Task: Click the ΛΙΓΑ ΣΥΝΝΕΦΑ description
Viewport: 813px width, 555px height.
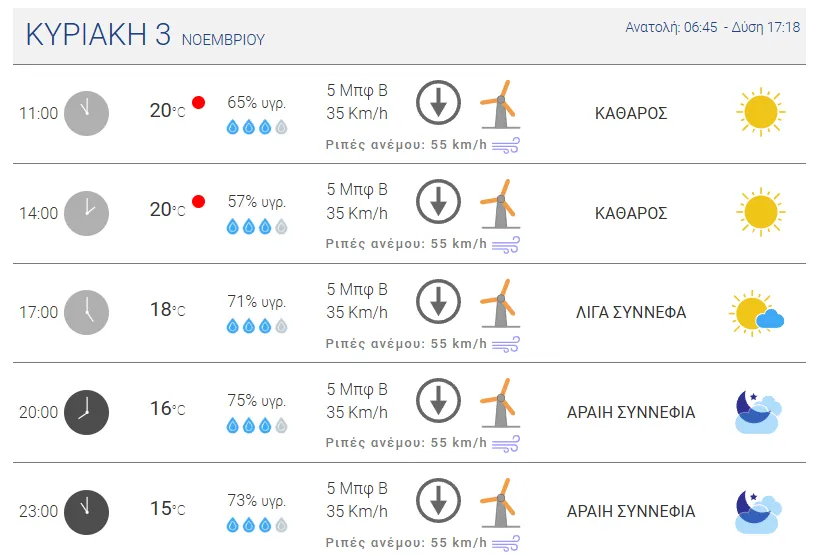Action: point(630,312)
